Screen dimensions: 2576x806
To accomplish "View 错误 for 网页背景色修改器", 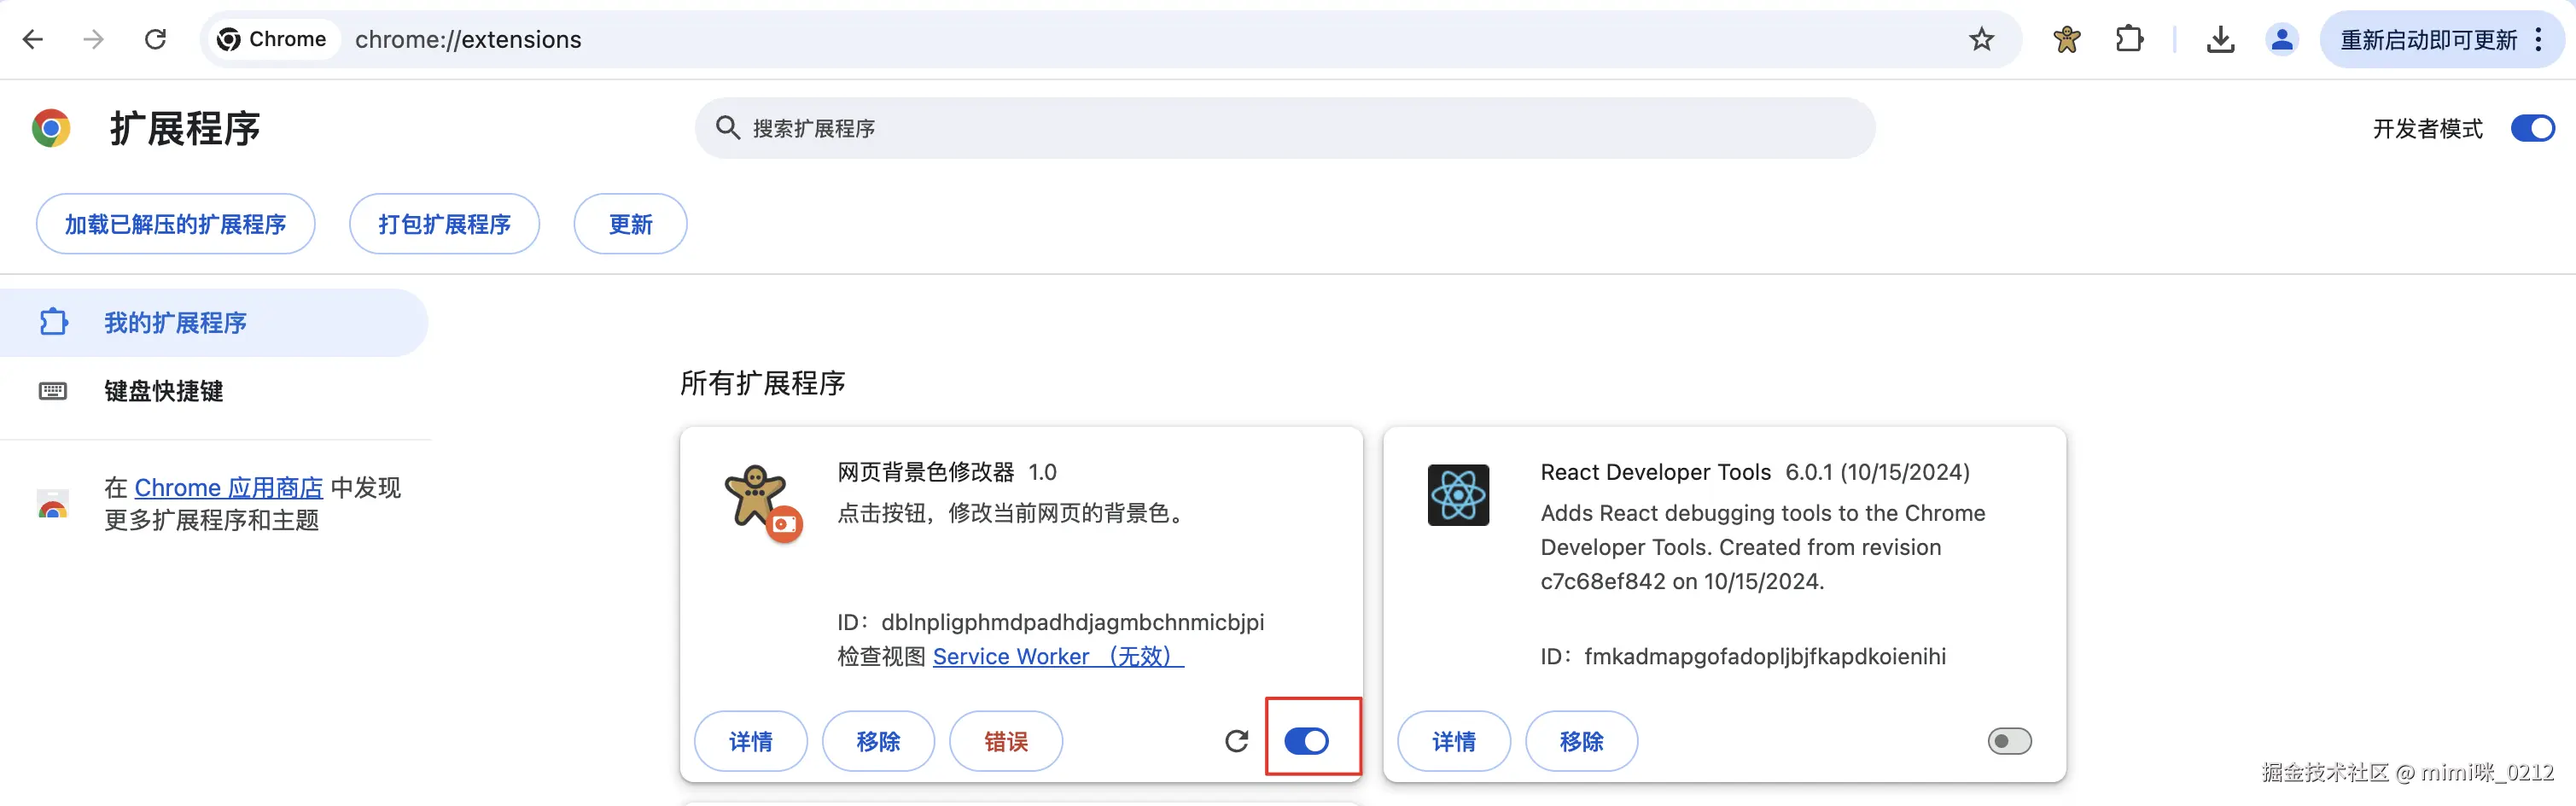I will 1006,741.
